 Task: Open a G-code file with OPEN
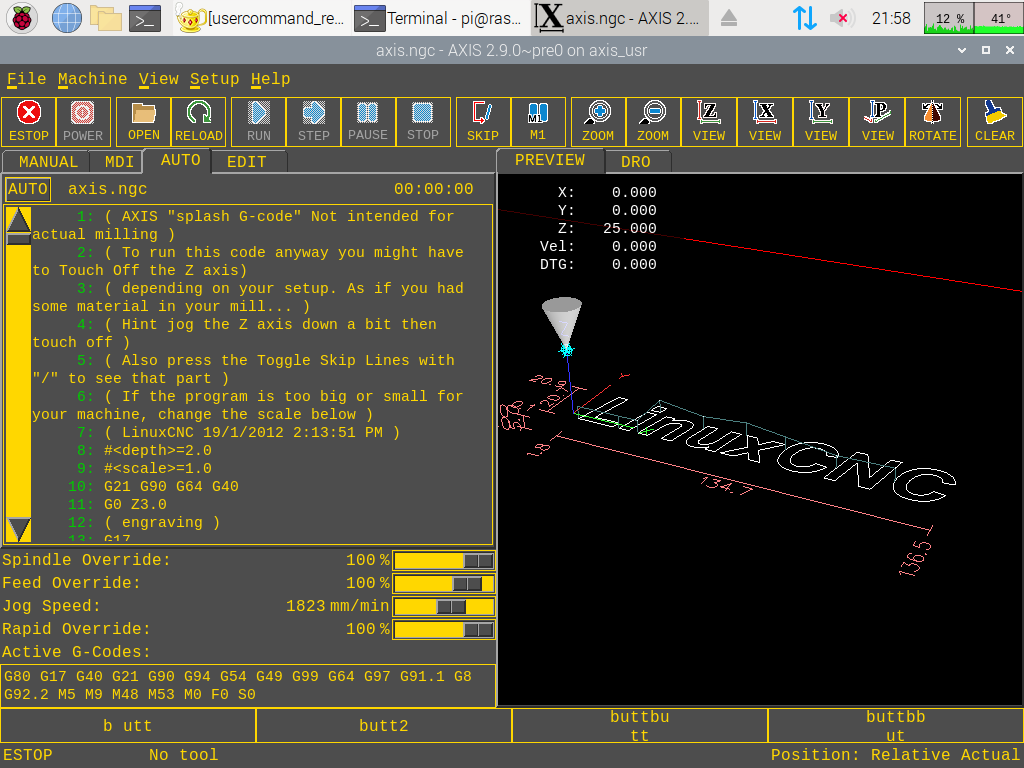tap(144, 122)
